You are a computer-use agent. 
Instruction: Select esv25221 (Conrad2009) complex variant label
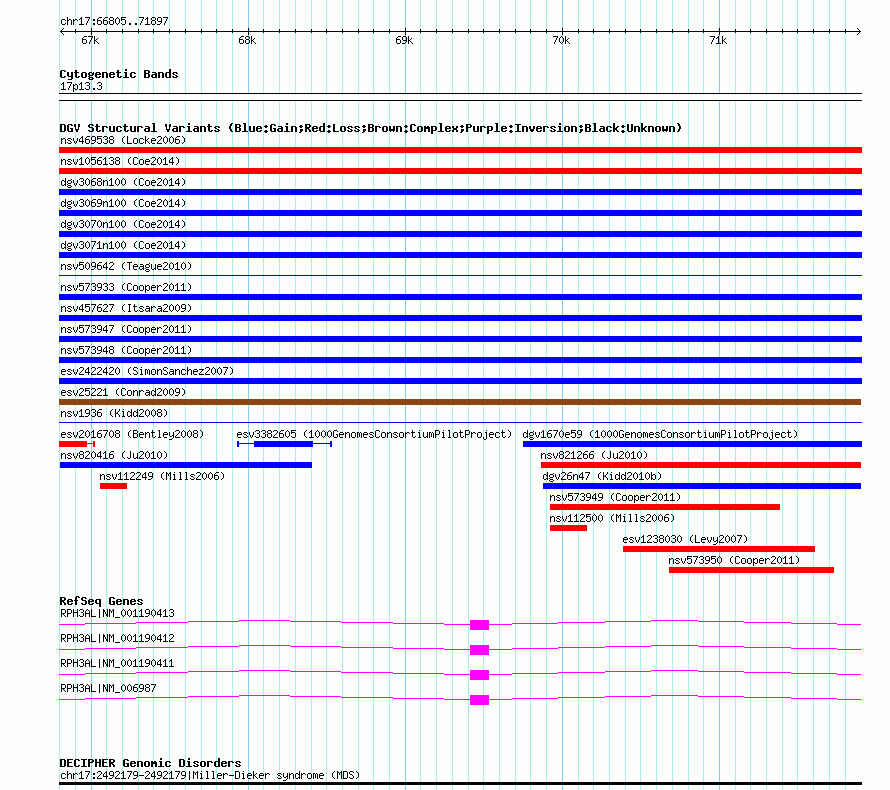coord(123,392)
